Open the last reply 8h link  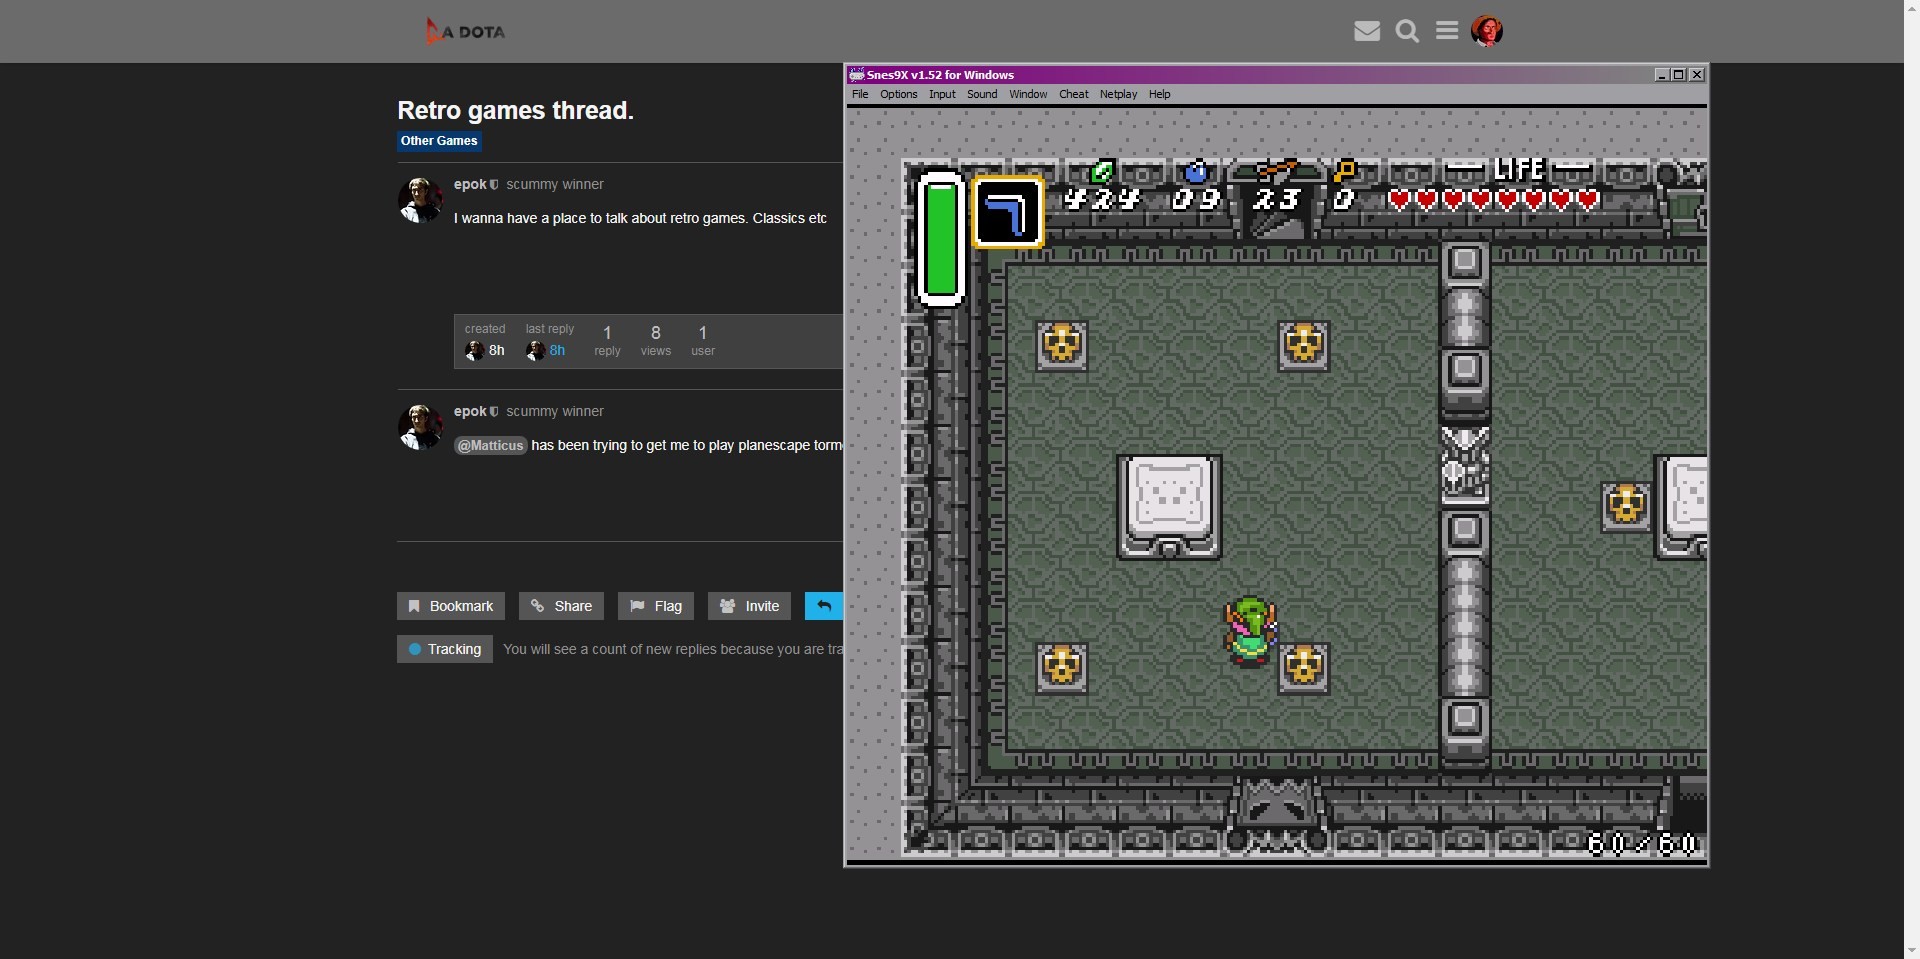[557, 350]
